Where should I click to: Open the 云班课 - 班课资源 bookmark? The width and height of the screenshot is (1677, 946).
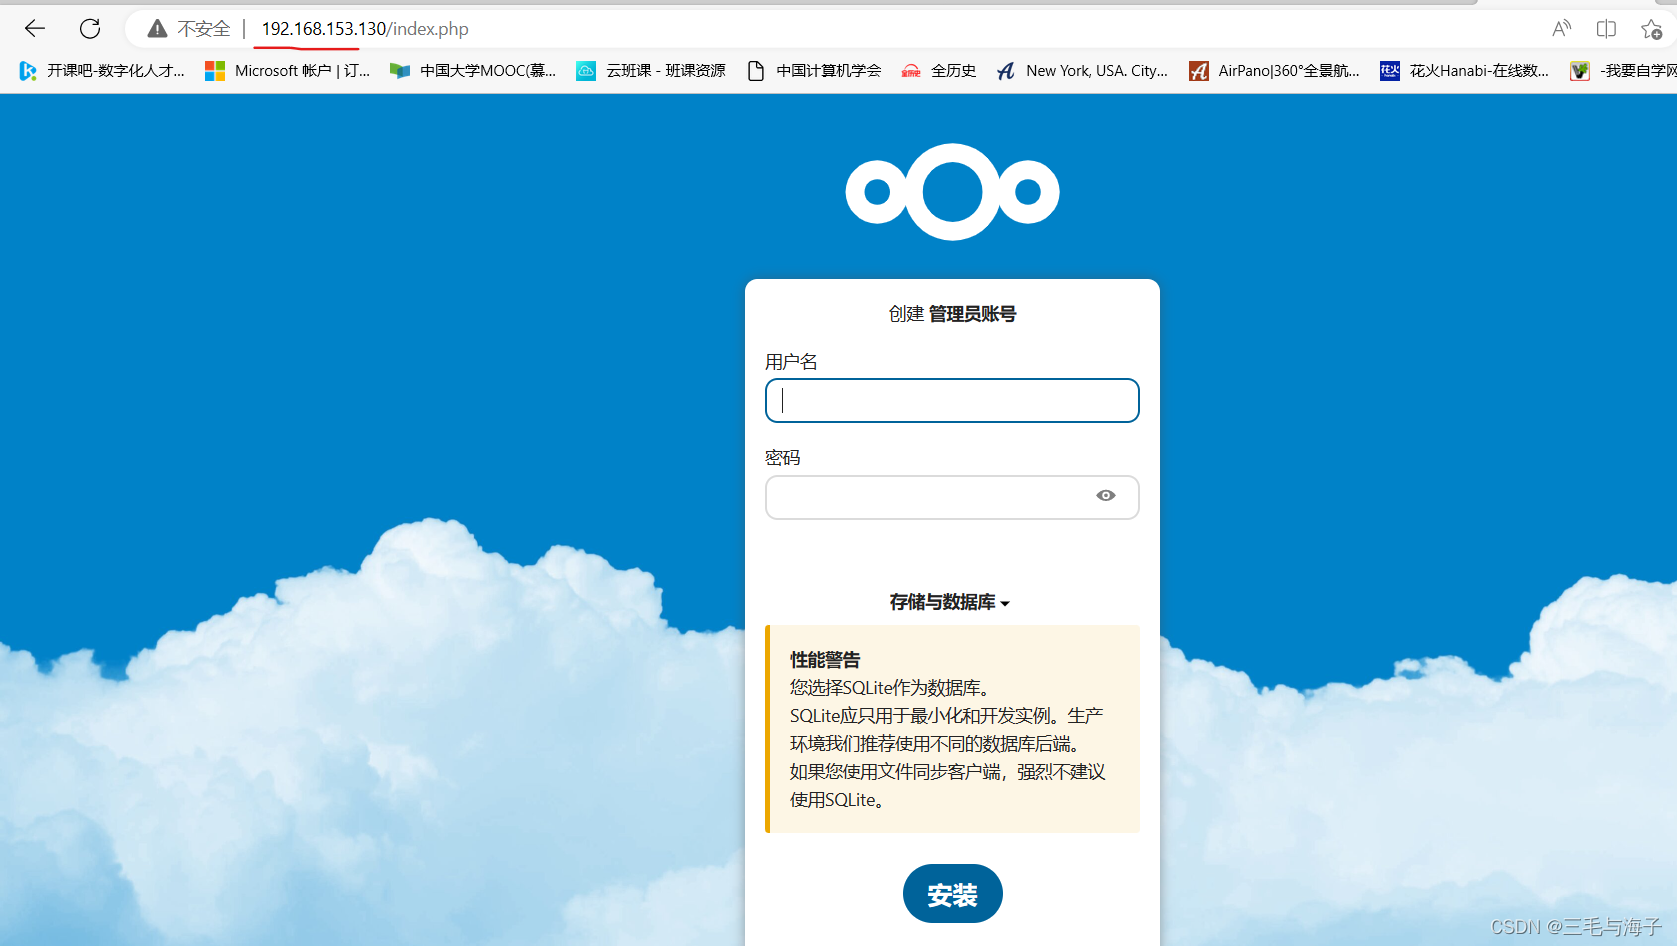point(651,70)
